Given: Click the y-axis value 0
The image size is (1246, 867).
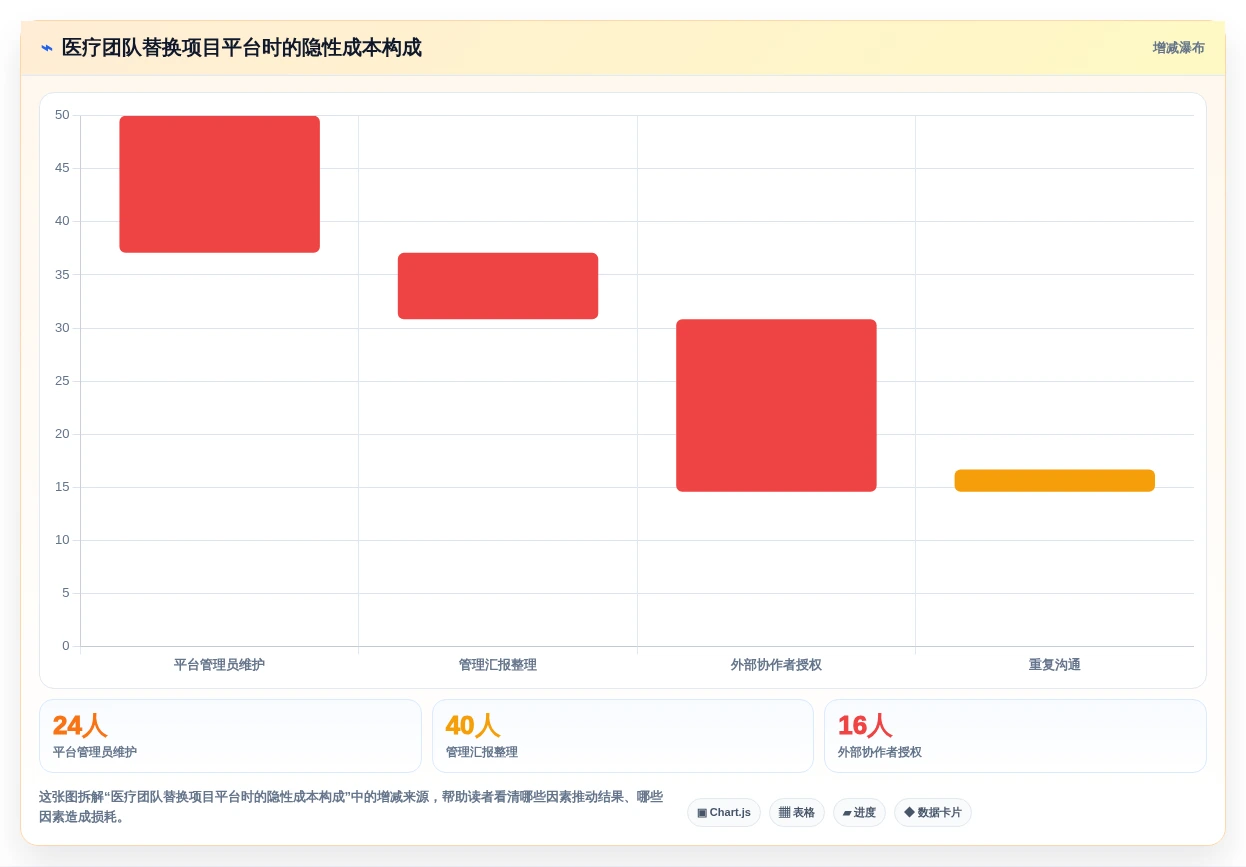Looking at the screenshot, I should pos(66,646).
